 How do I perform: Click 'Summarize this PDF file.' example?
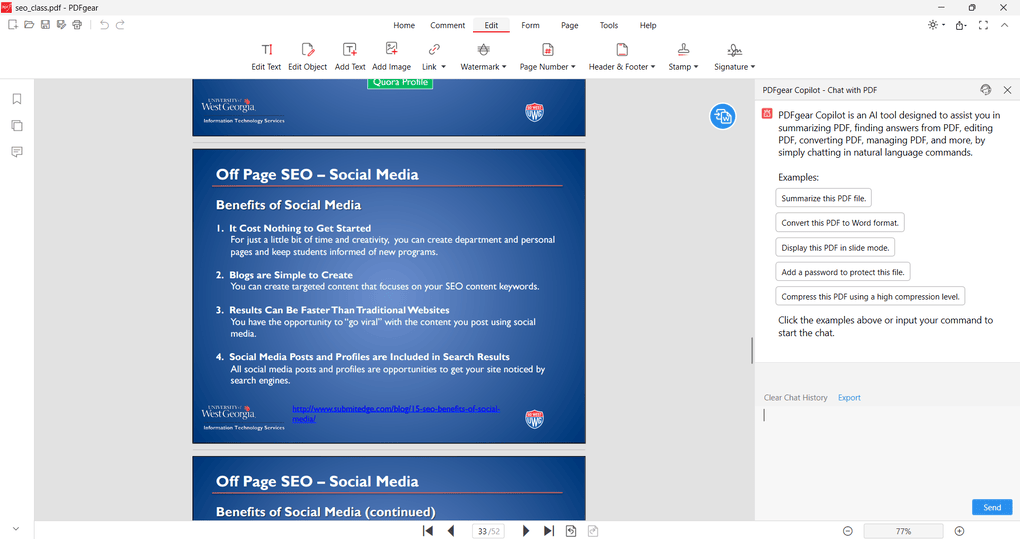pyautogui.click(x=824, y=199)
